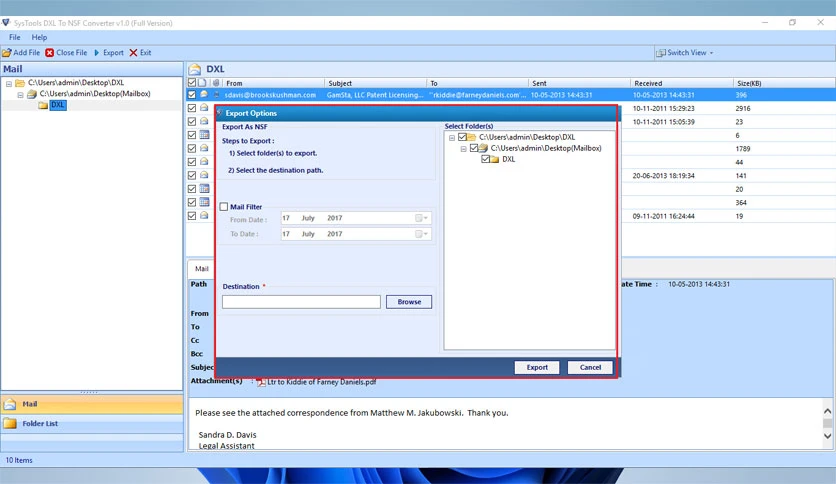Click the attachment column header icon
The height and width of the screenshot is (484, 836).
[x=216, y=83]
